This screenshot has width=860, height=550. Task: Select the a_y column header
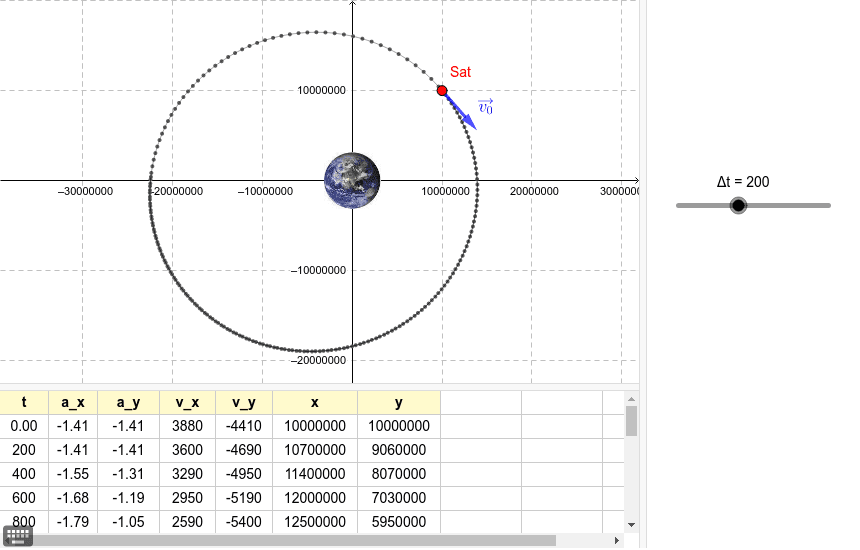pyautogui.click(x=128, y=402)
